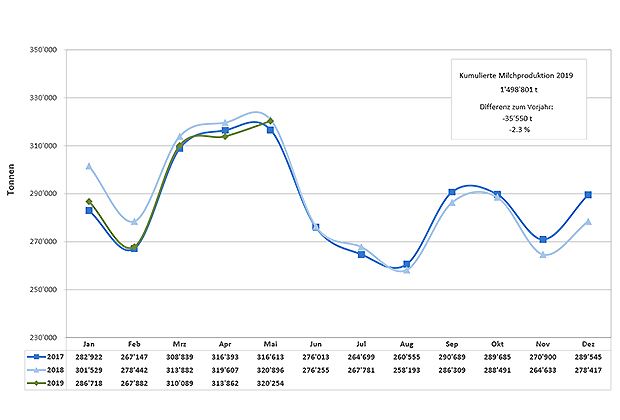Select the 2018 February triangle data point
Screen dimensions: 620x420
(x=134, y=222)
